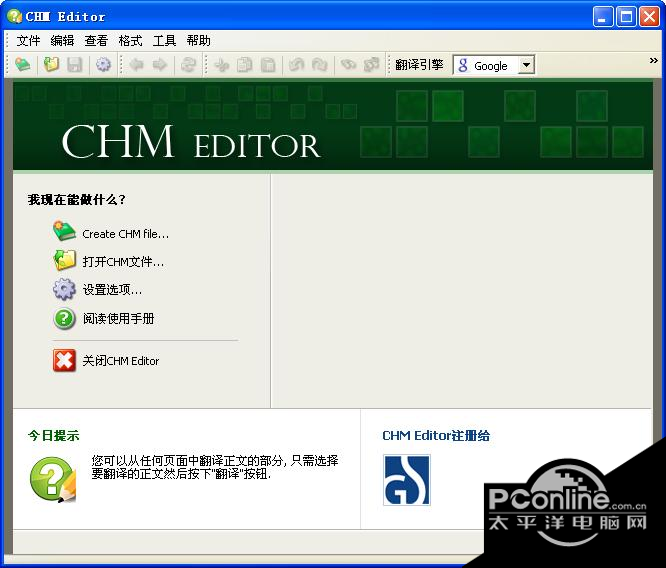
Task: Expand the Google translation engine dropdown arrow
Action: (526, 65)
